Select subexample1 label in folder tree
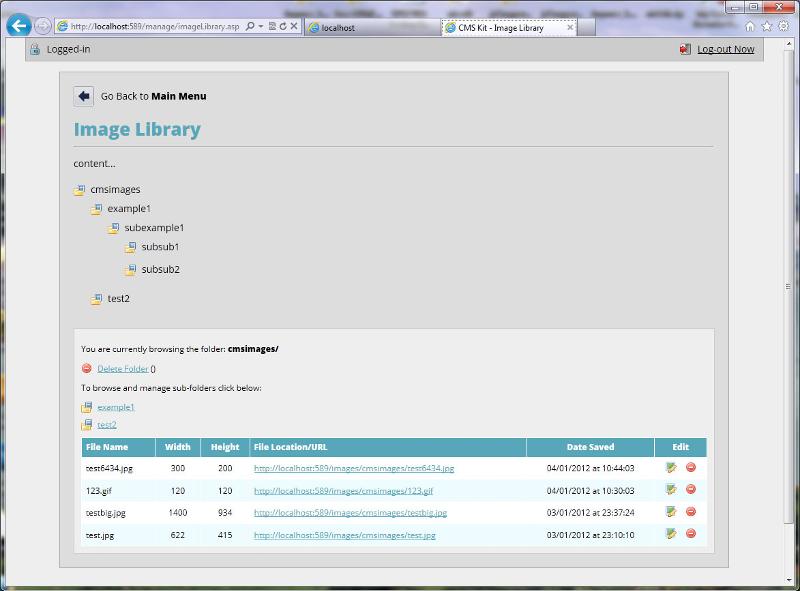Image resolution: width=800 pixels, height=591 pixels. click(154, 228)
